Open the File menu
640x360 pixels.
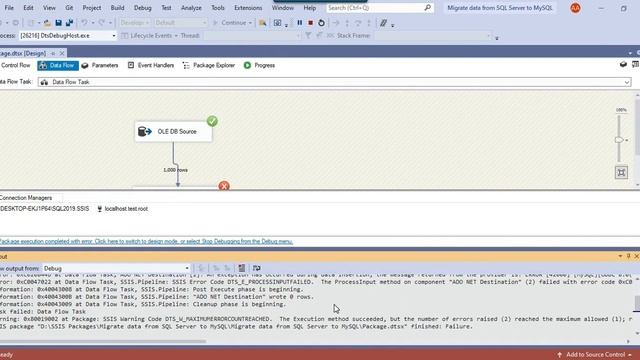[x=9, y=8]
